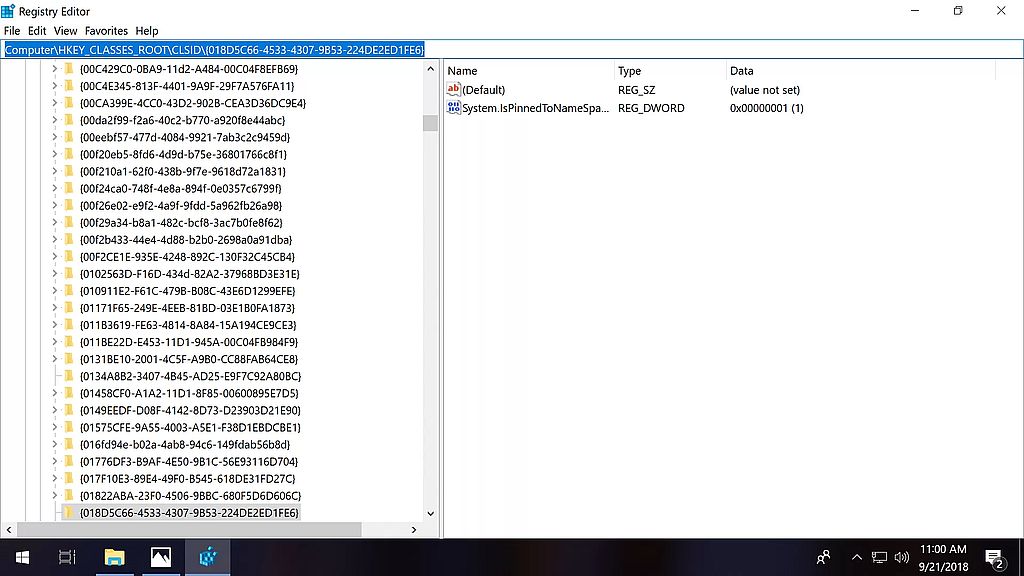1024x576 pixels.
Task: Click folder icon of {017F10E3-89E4-49F0-B545-618DE31FD27C}
Action: click(x=69, y=479)
